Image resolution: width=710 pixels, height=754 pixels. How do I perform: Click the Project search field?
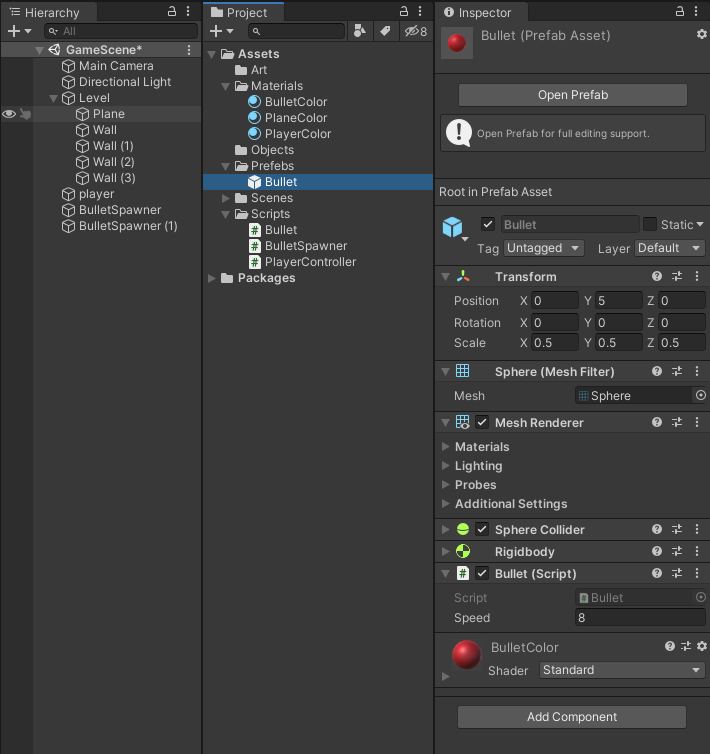pyautogui.click(x=296, y=31)
